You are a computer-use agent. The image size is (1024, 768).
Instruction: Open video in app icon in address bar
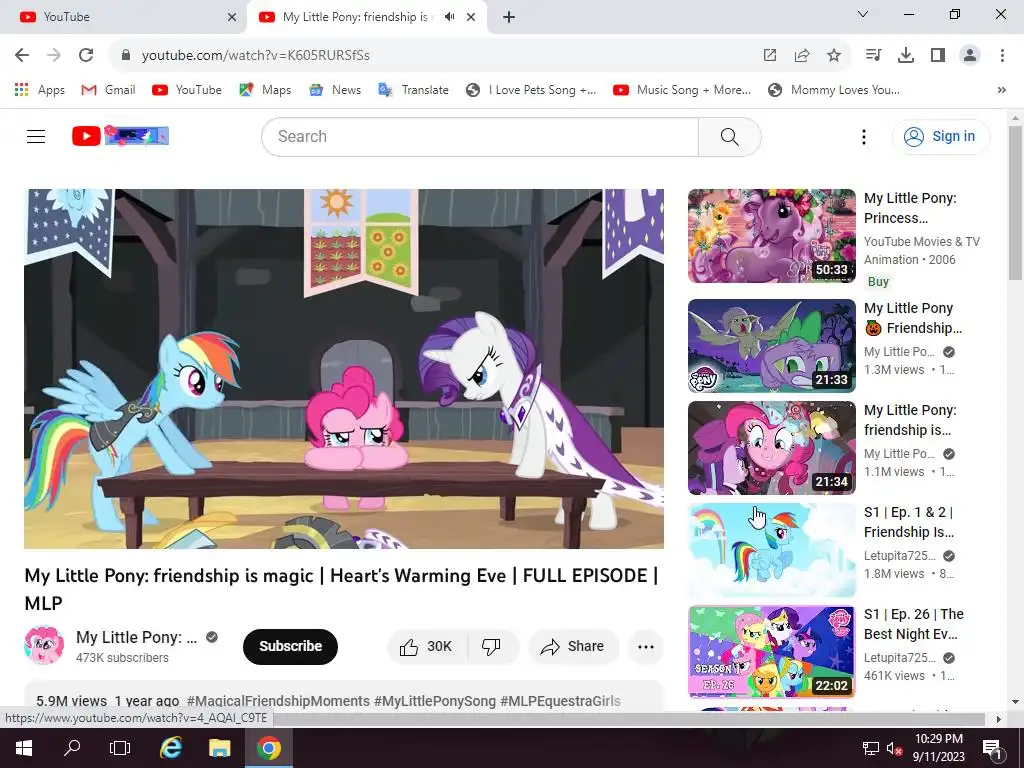pyautogui.click(x=769, y=55)
